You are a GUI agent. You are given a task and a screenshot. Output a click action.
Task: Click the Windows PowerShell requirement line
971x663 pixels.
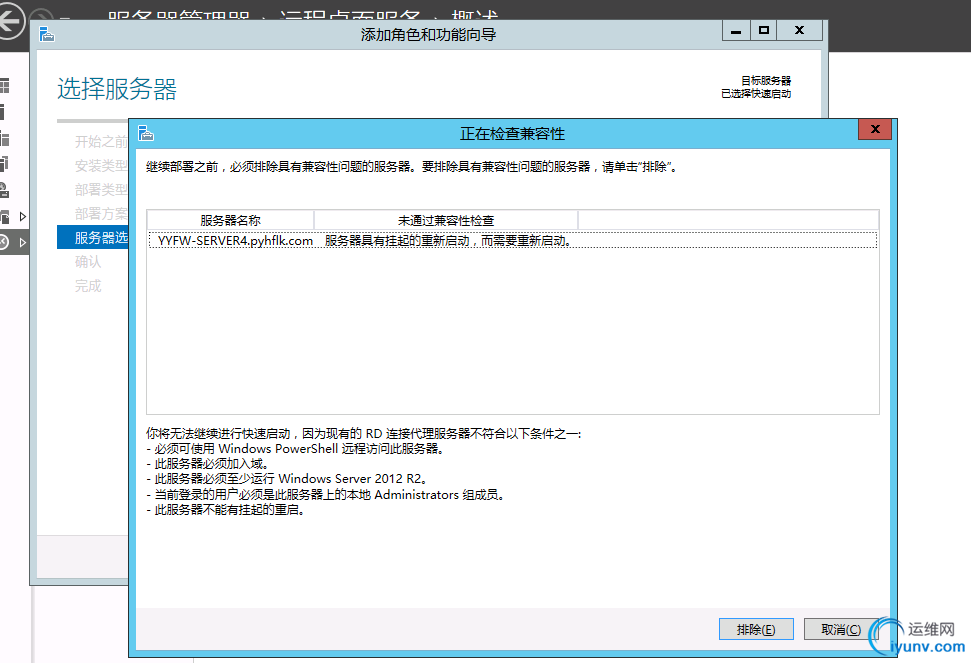[295, 448]
